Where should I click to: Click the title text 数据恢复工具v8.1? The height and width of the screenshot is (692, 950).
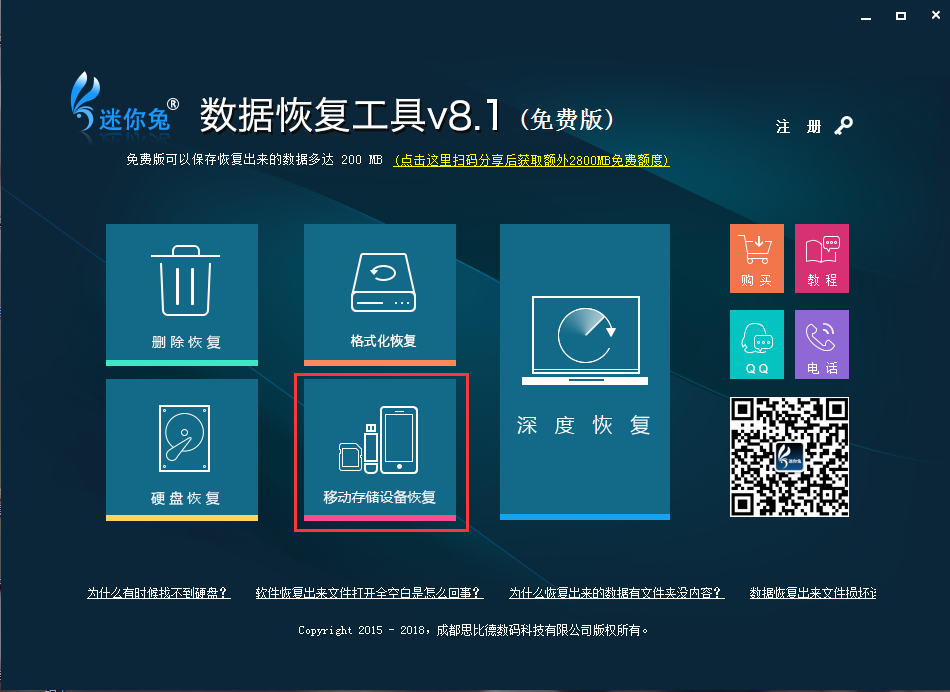[x=351, y=115]
